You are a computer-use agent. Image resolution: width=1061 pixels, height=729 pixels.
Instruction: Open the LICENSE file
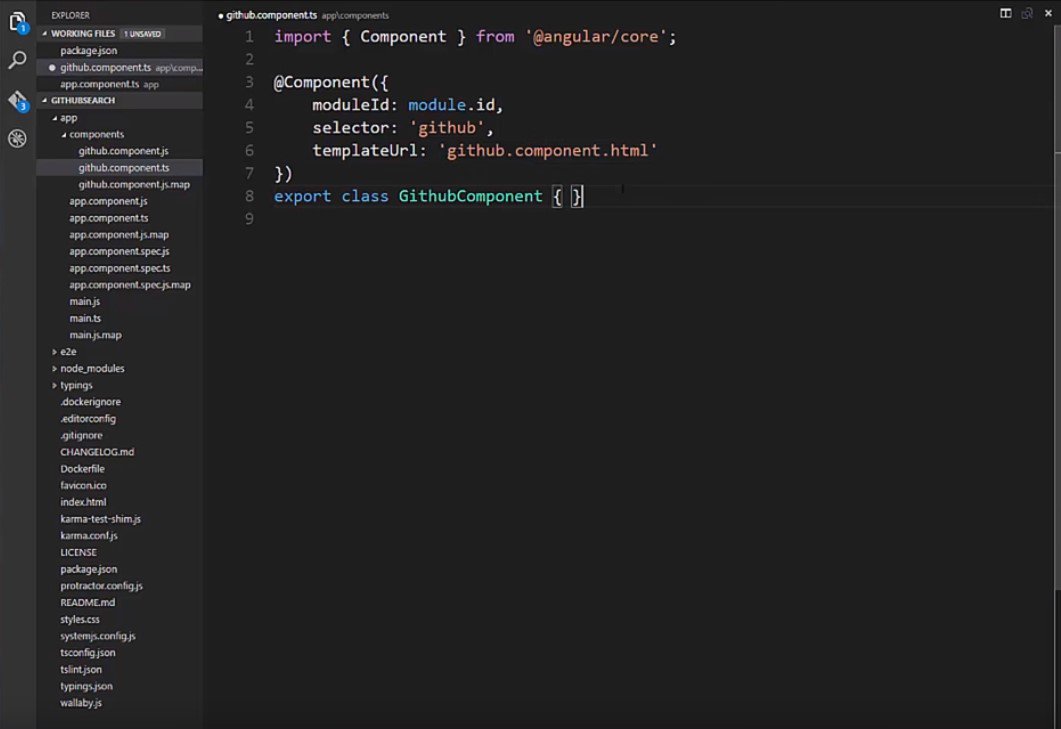78,552
